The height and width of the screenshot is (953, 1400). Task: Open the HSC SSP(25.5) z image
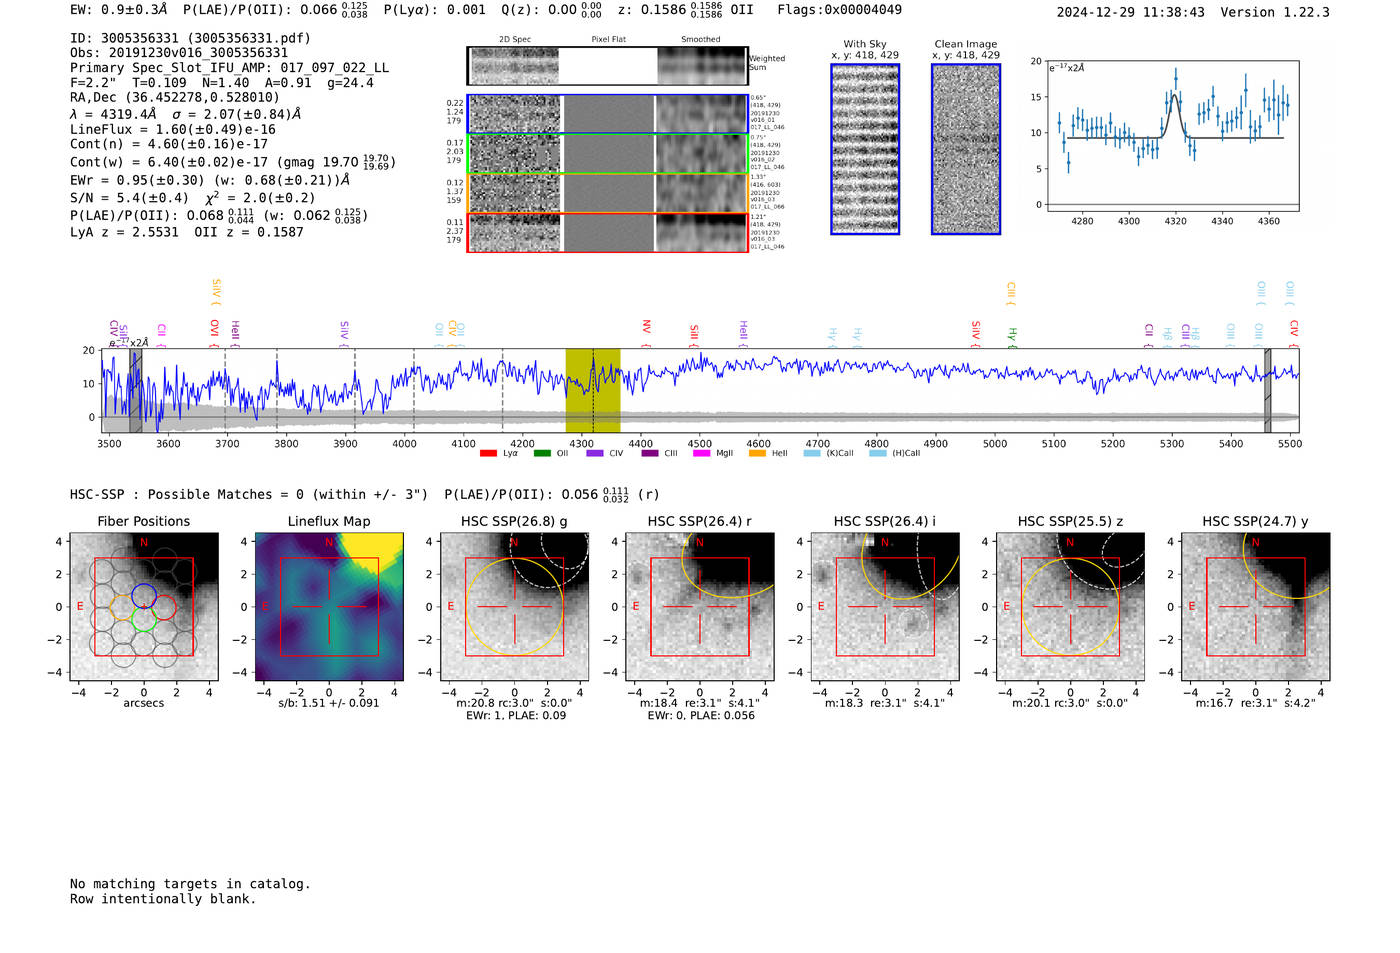[x=1070, y=607]
